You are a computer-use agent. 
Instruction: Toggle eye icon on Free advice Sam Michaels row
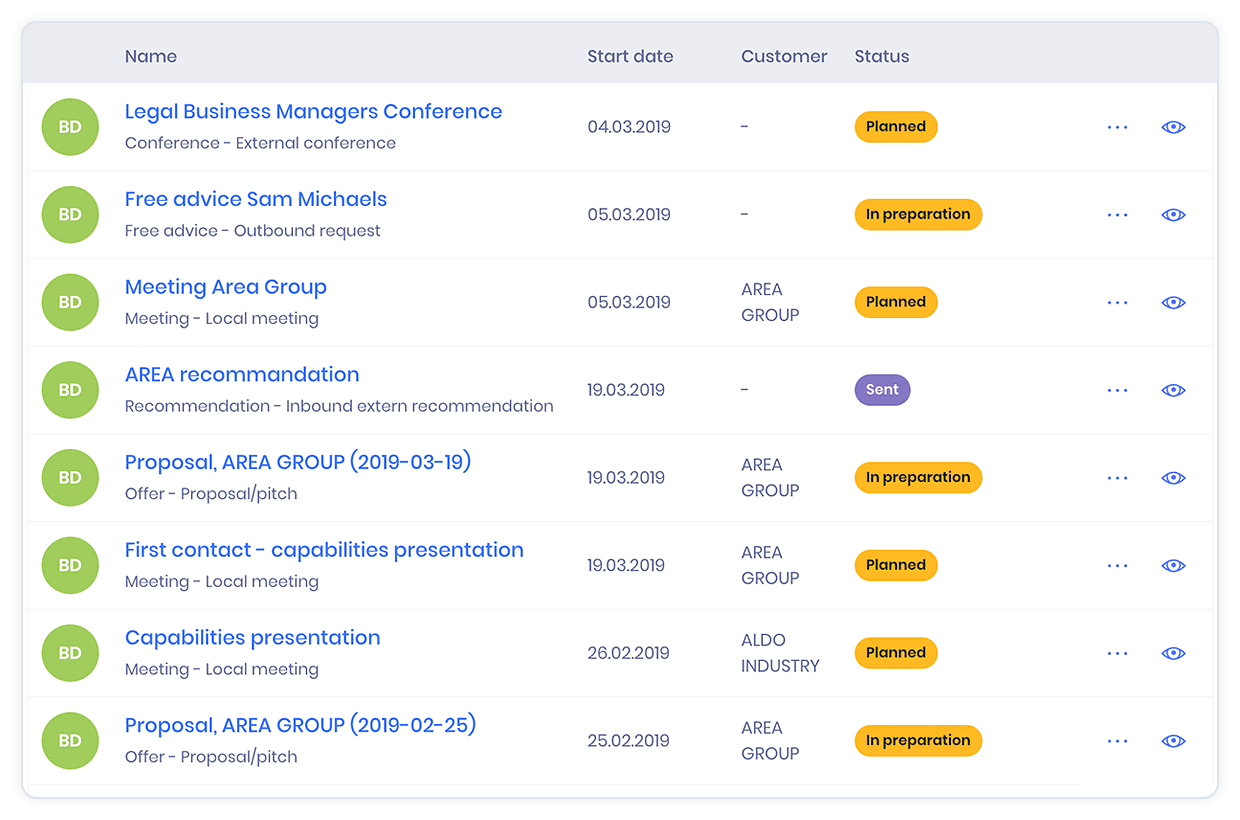click(x=1173, y=215)
